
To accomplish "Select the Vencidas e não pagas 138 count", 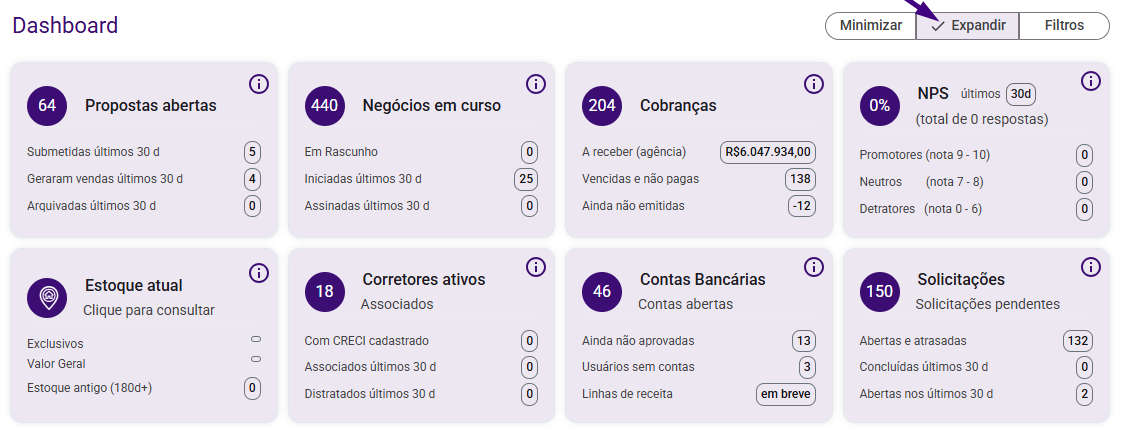I will click(800, 179).
